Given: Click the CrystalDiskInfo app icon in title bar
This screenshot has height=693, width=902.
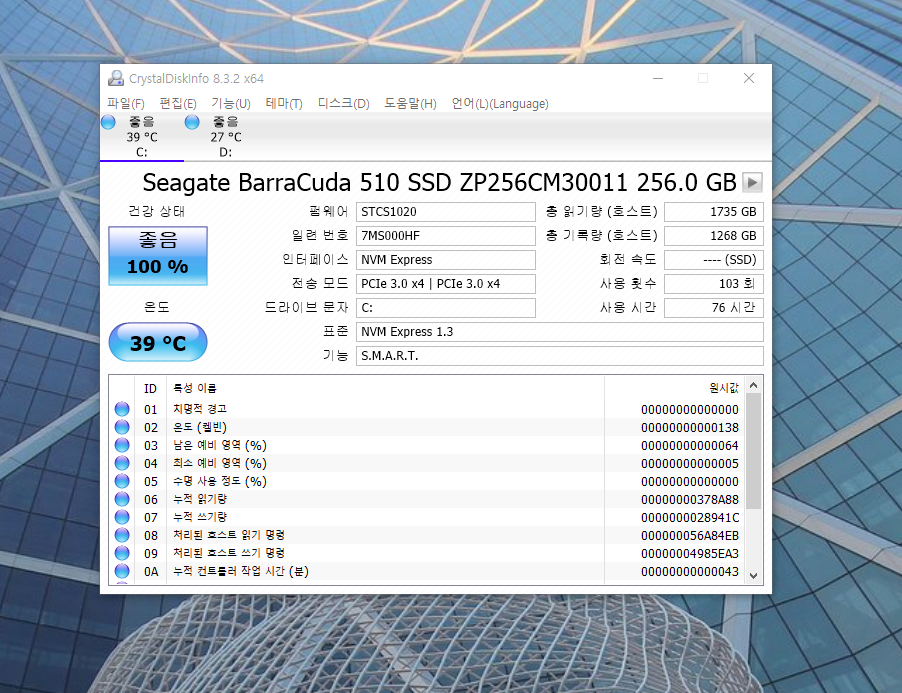Looking at the screenshot, I should pos(116,78).
